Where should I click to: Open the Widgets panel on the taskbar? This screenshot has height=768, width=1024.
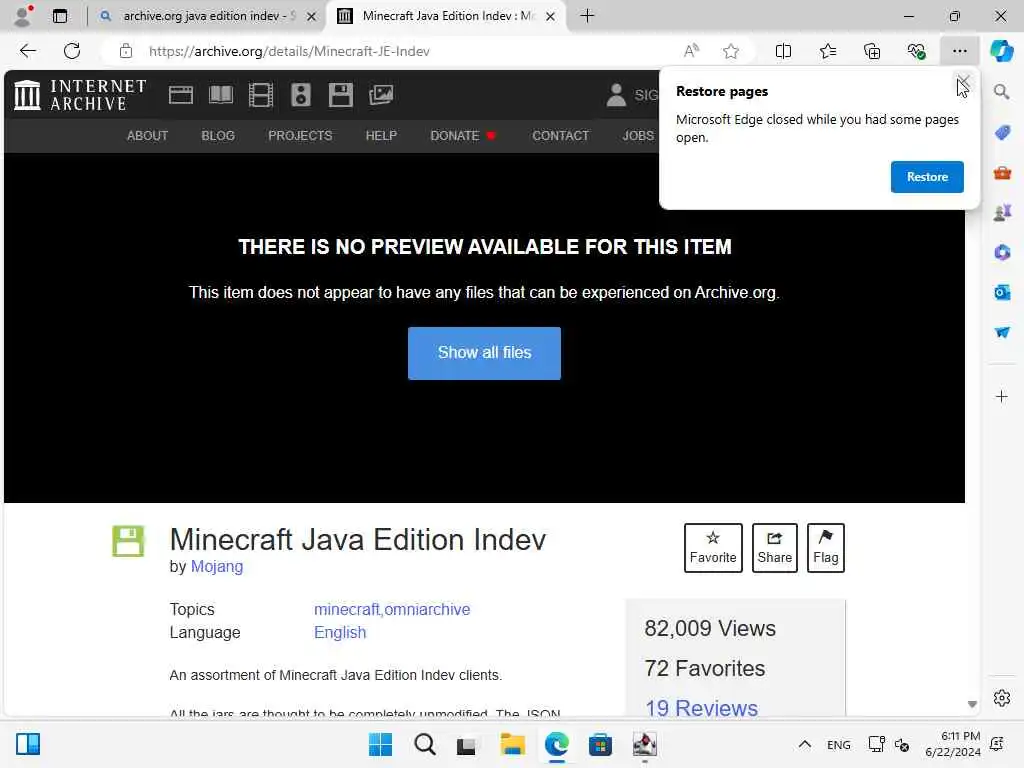(28, 744)
